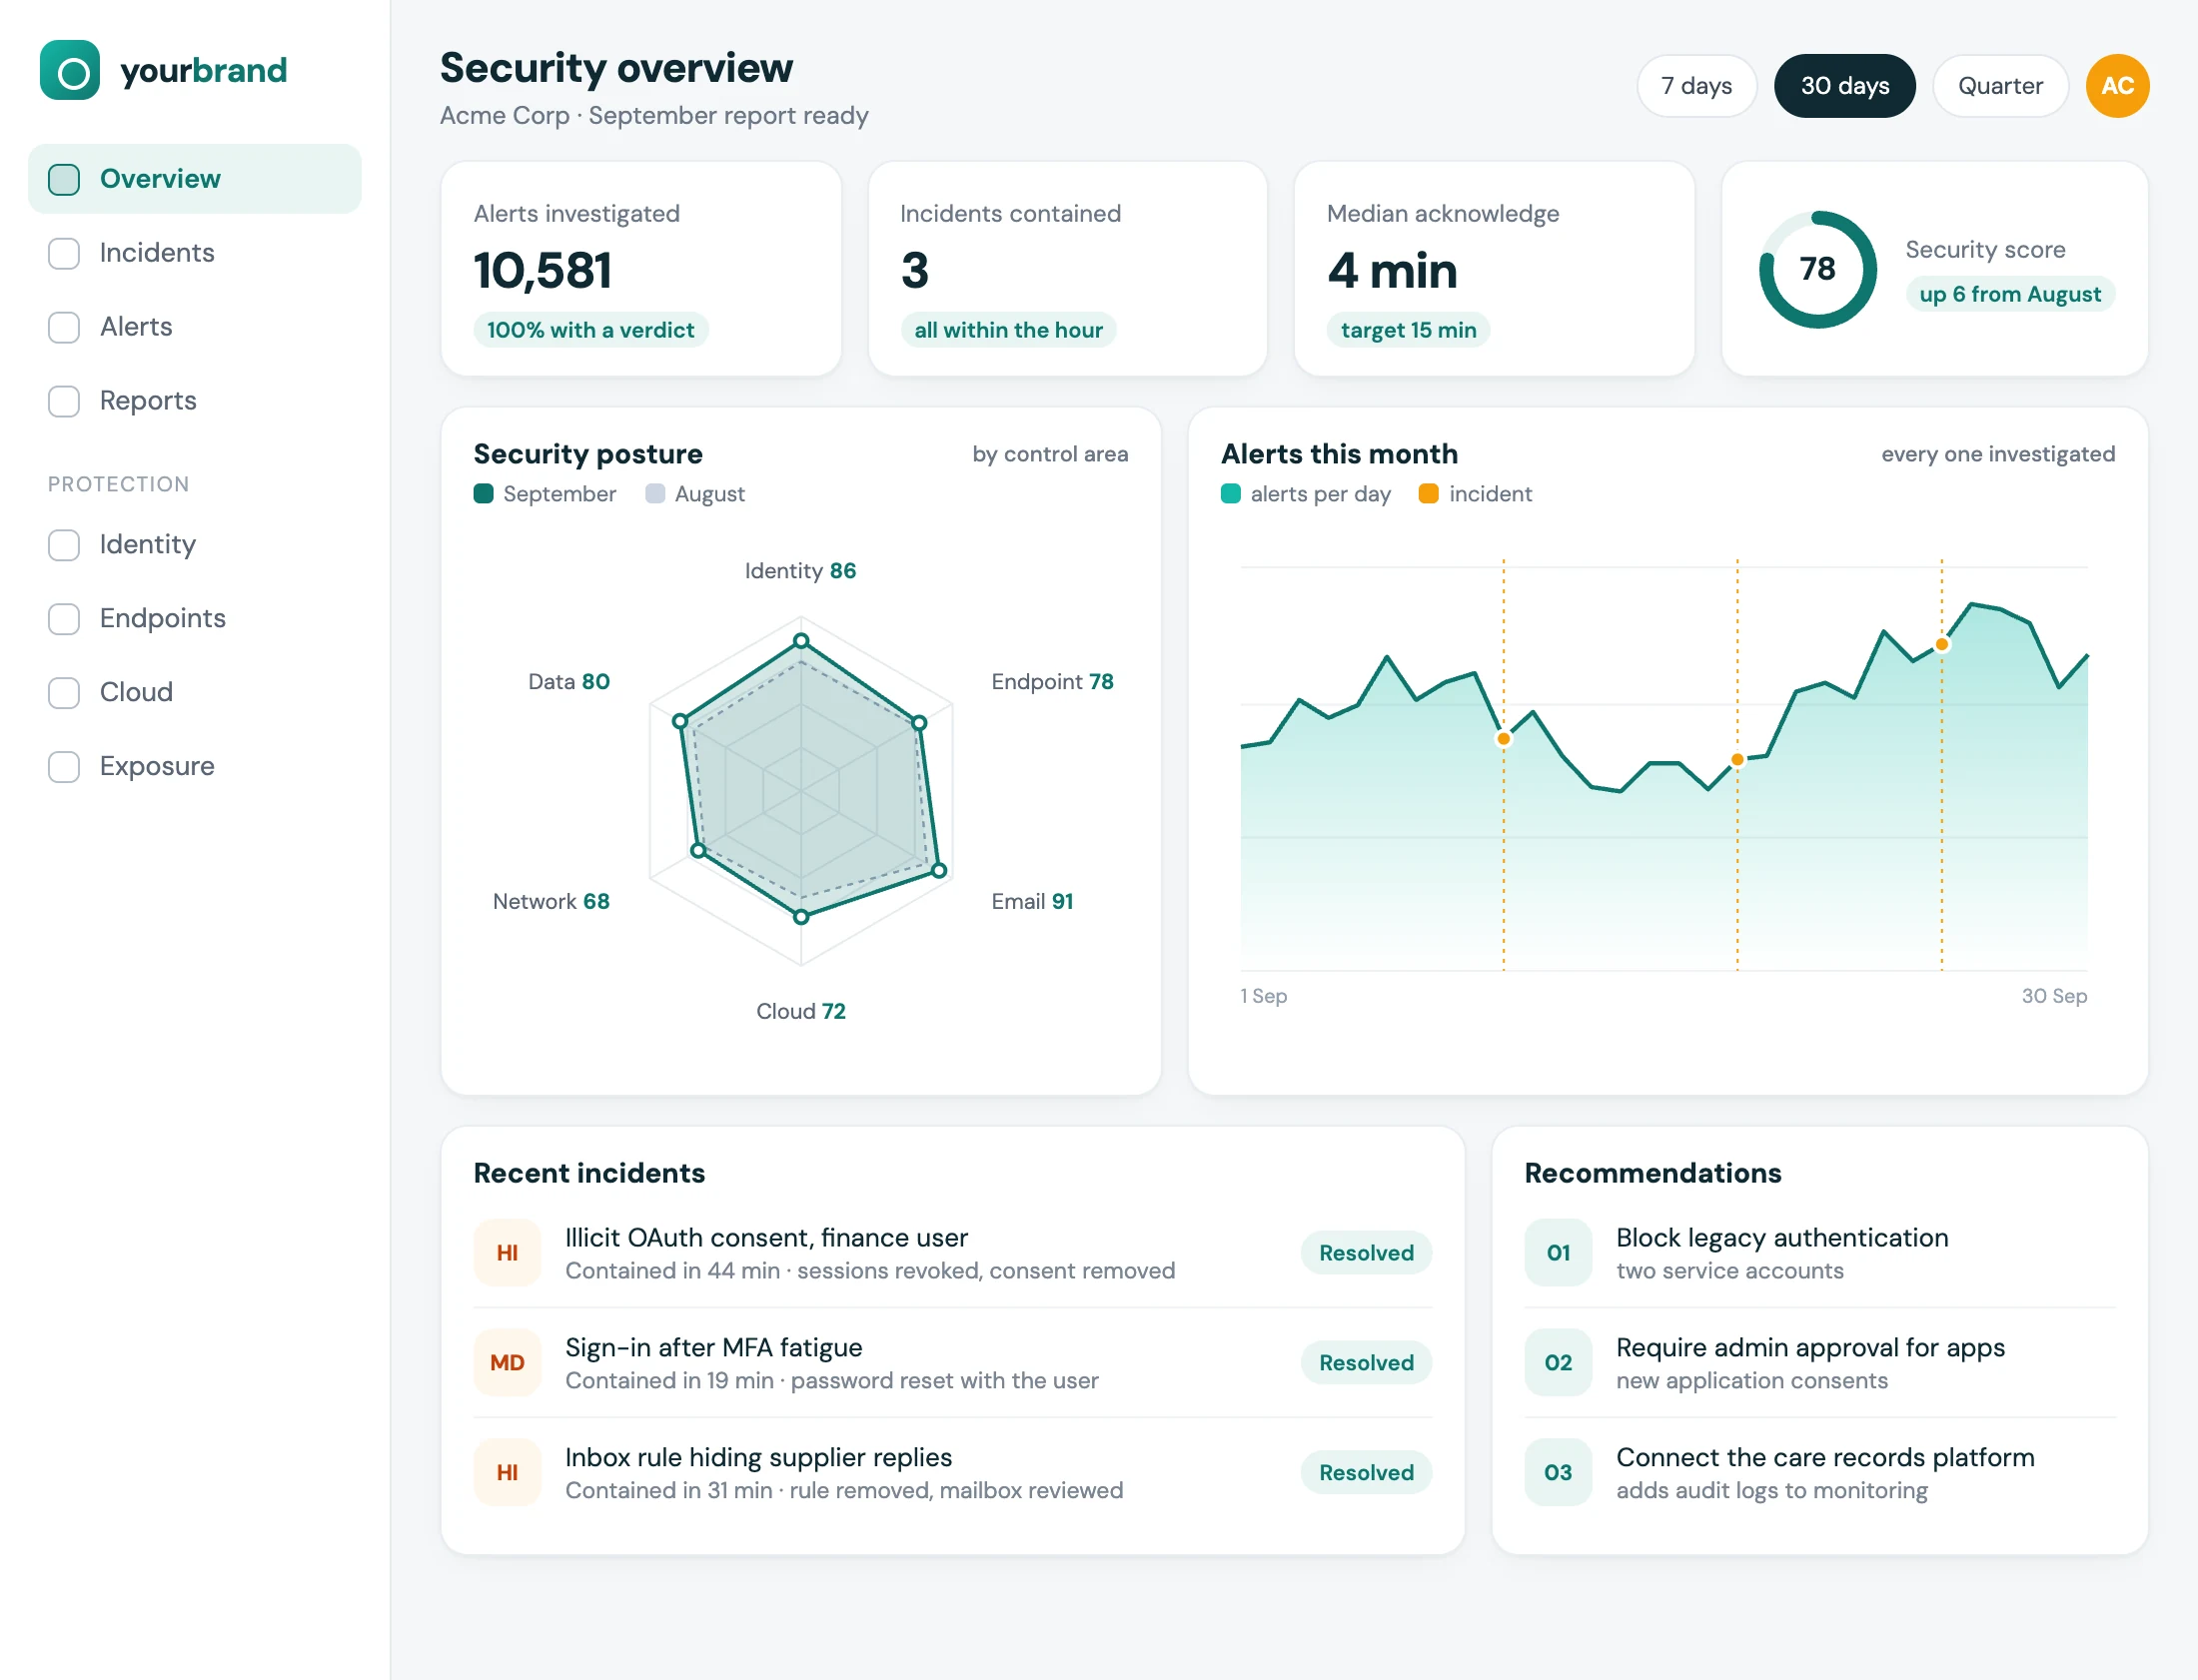2198x1680 pixels.
Task: Click the yourbrand logo icon
Action: pos(70,70)
